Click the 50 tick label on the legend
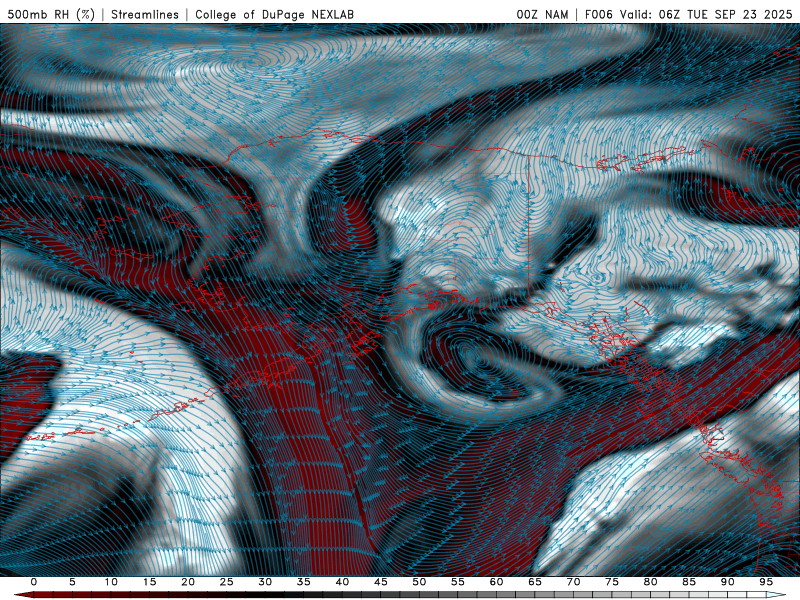Viewport: 800px width, 600px height. click(x=419, y=582)
